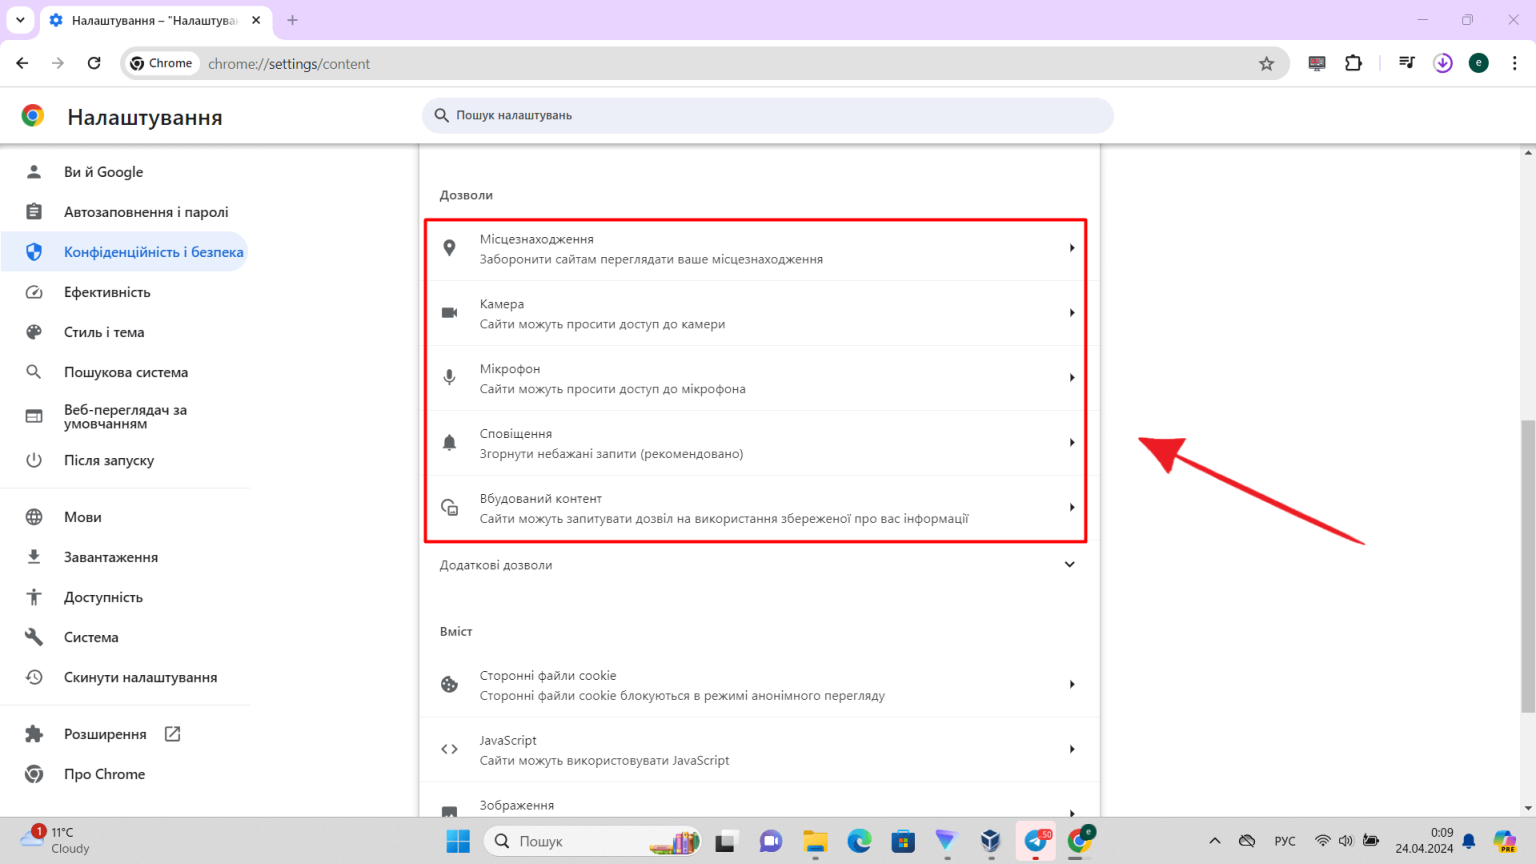The height and width of the screenshot is (864, 1536).
Task: Click the profile avatar in the browser toolbar
Action: [x=1478, y=62]
